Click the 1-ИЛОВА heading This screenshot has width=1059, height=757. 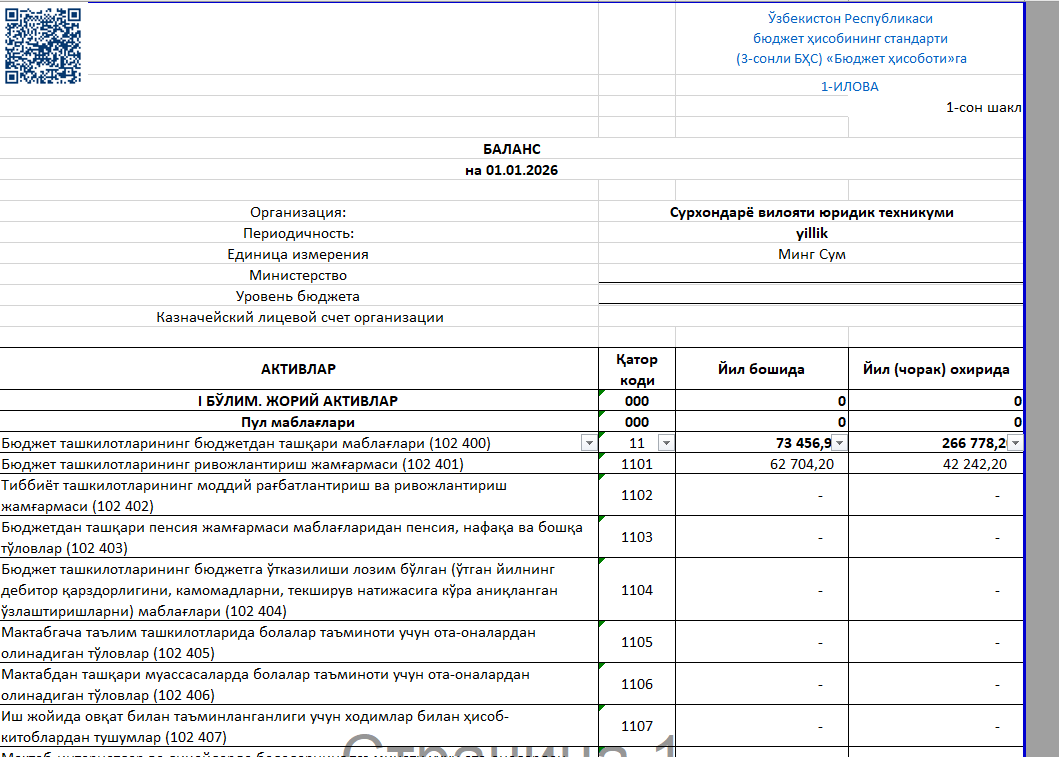850,86
